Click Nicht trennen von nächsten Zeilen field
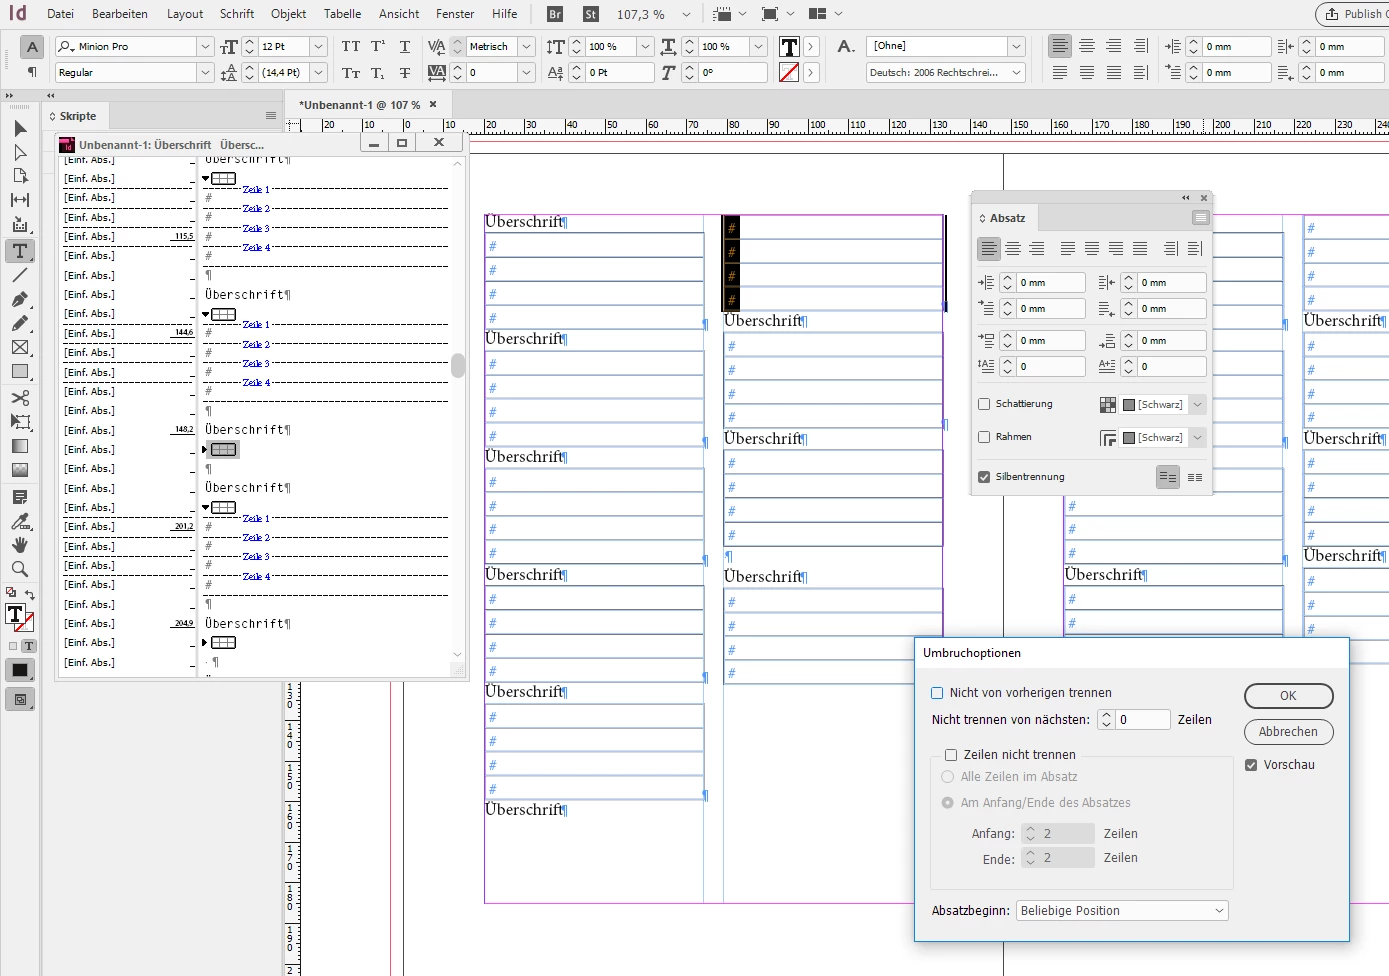Image resolution: width=1389 pixels, height=976 pixels. click(x=1142, y=719)
